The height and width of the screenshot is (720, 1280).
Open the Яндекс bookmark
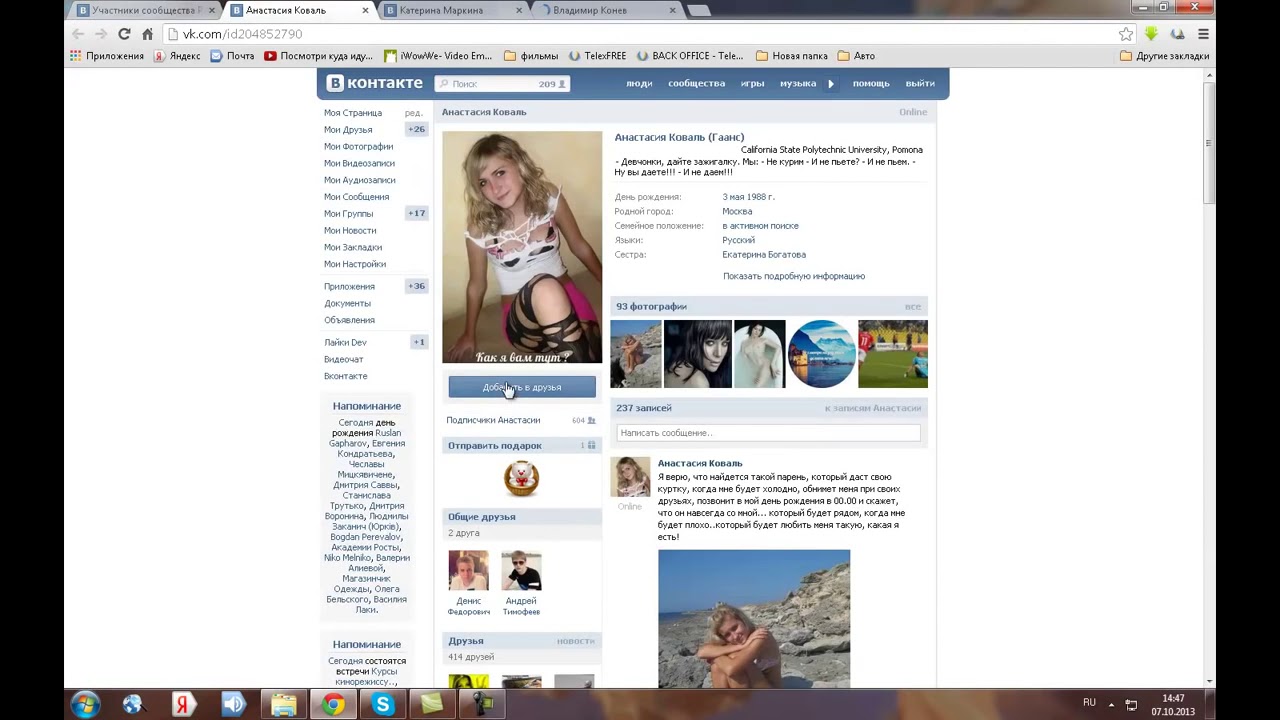(x=177, y=56)
